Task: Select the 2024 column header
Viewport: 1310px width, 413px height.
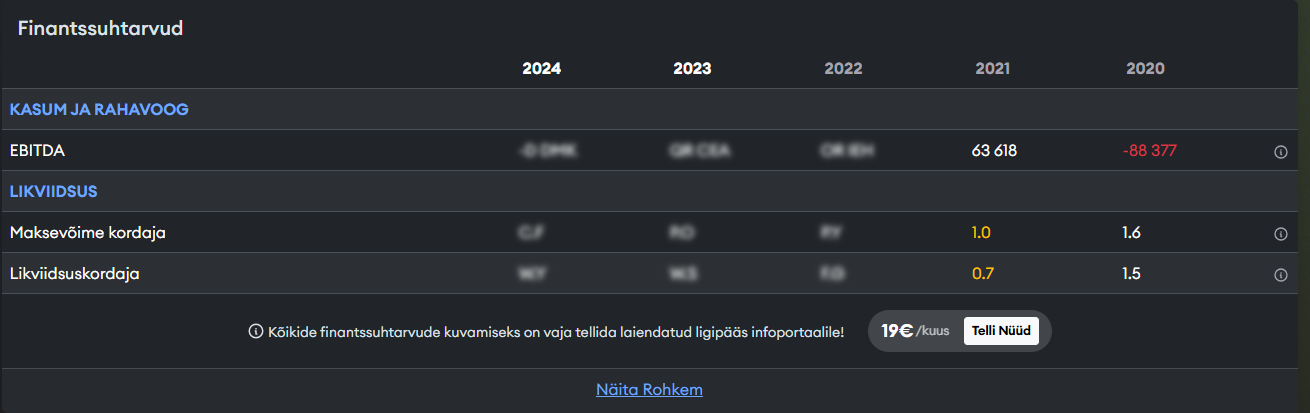Action: [x=541, y=69]
